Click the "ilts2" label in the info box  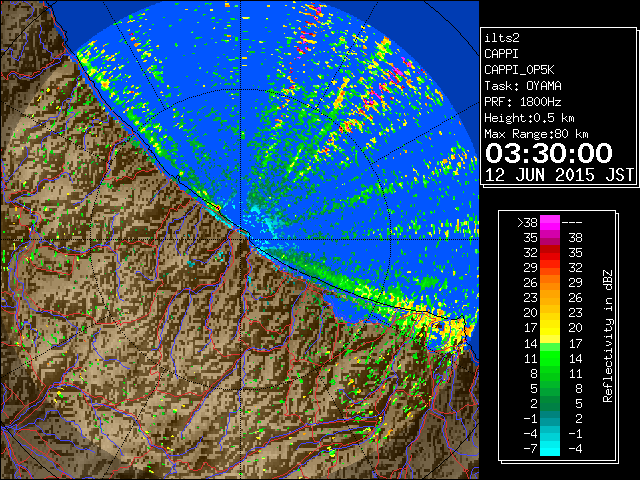[502, 38]
